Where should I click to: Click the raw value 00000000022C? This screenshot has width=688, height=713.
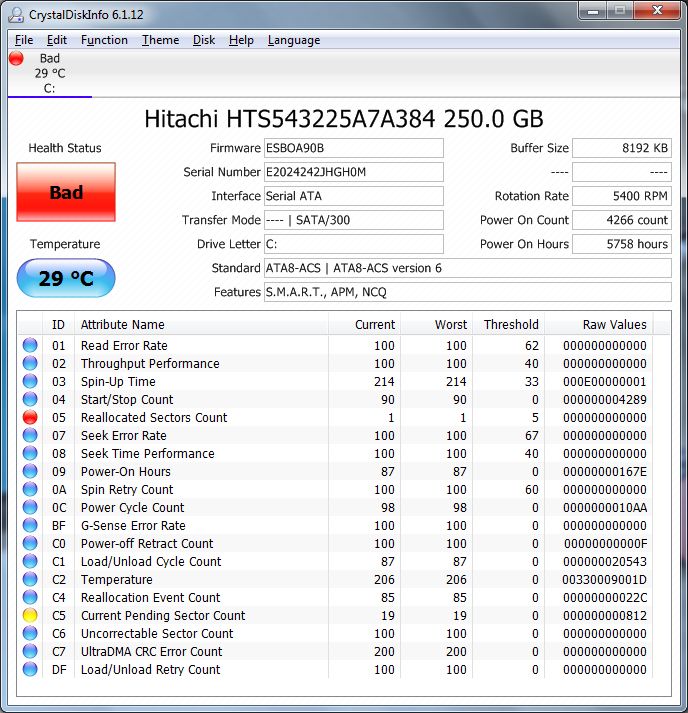coord(605,598)
